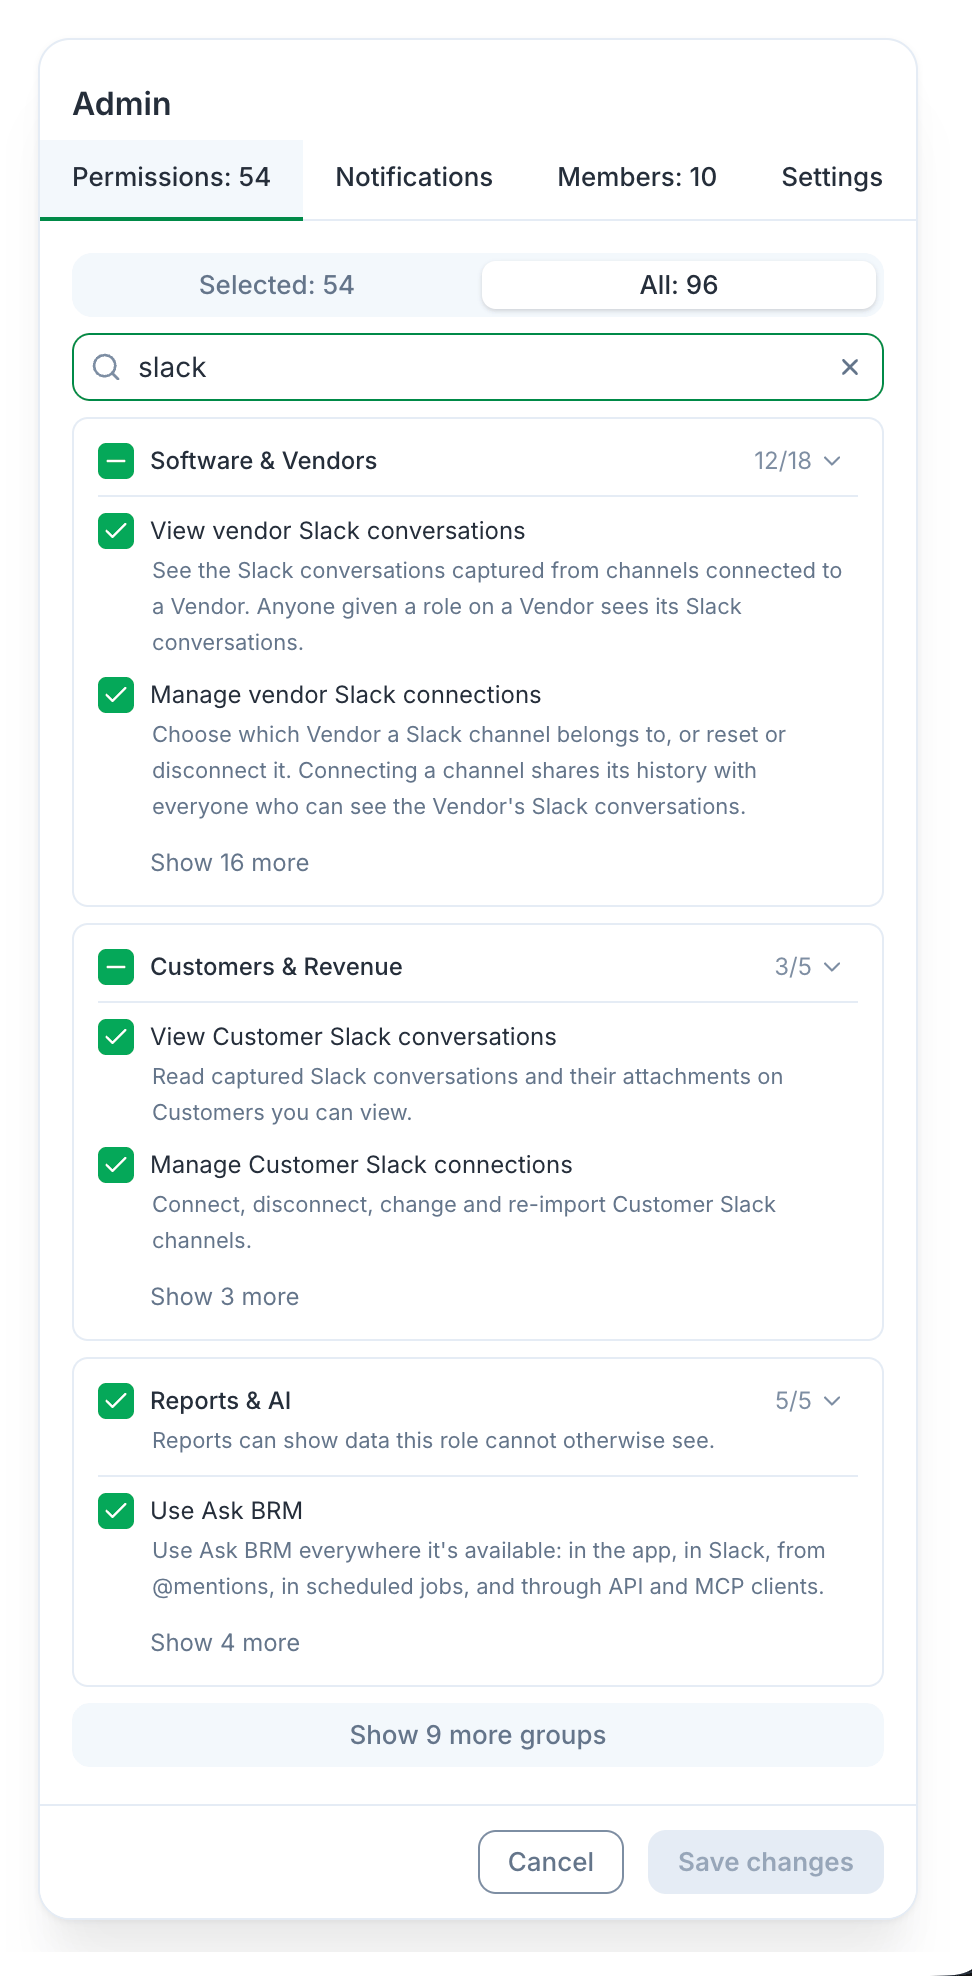Switch to the Members: 10 tab
This screenshot has height=1976, width=972.
click(637, 178)
